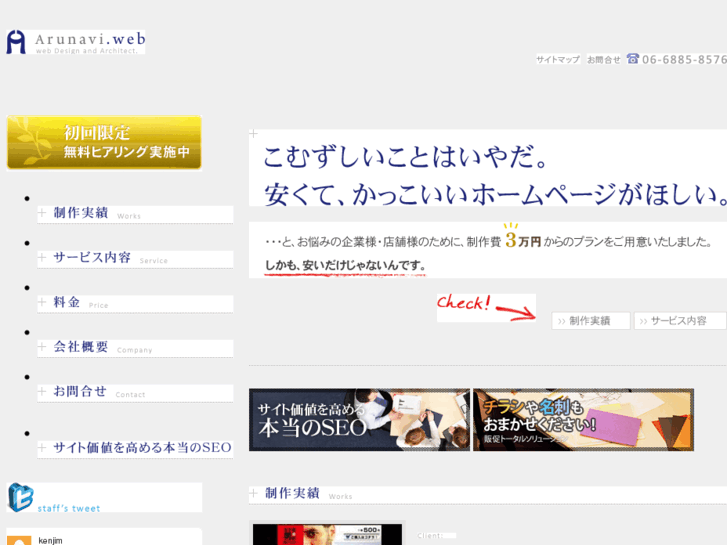Click the plus icon beside 料金
Viewport: 727px width, 545px height.
pos(42,302)
